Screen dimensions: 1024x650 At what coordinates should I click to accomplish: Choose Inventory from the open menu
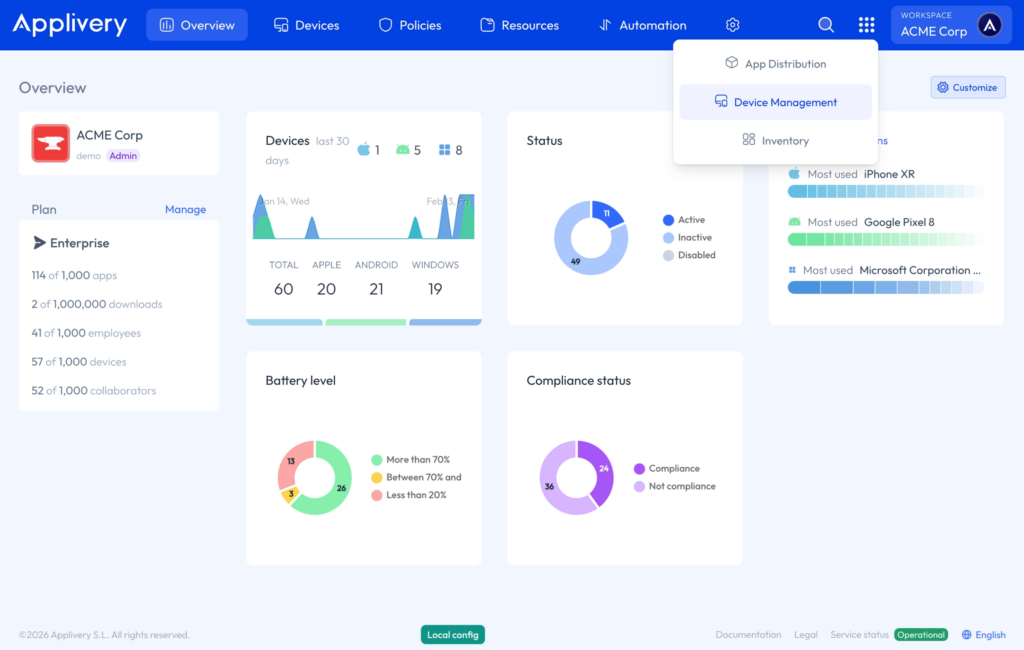[775, 140]
